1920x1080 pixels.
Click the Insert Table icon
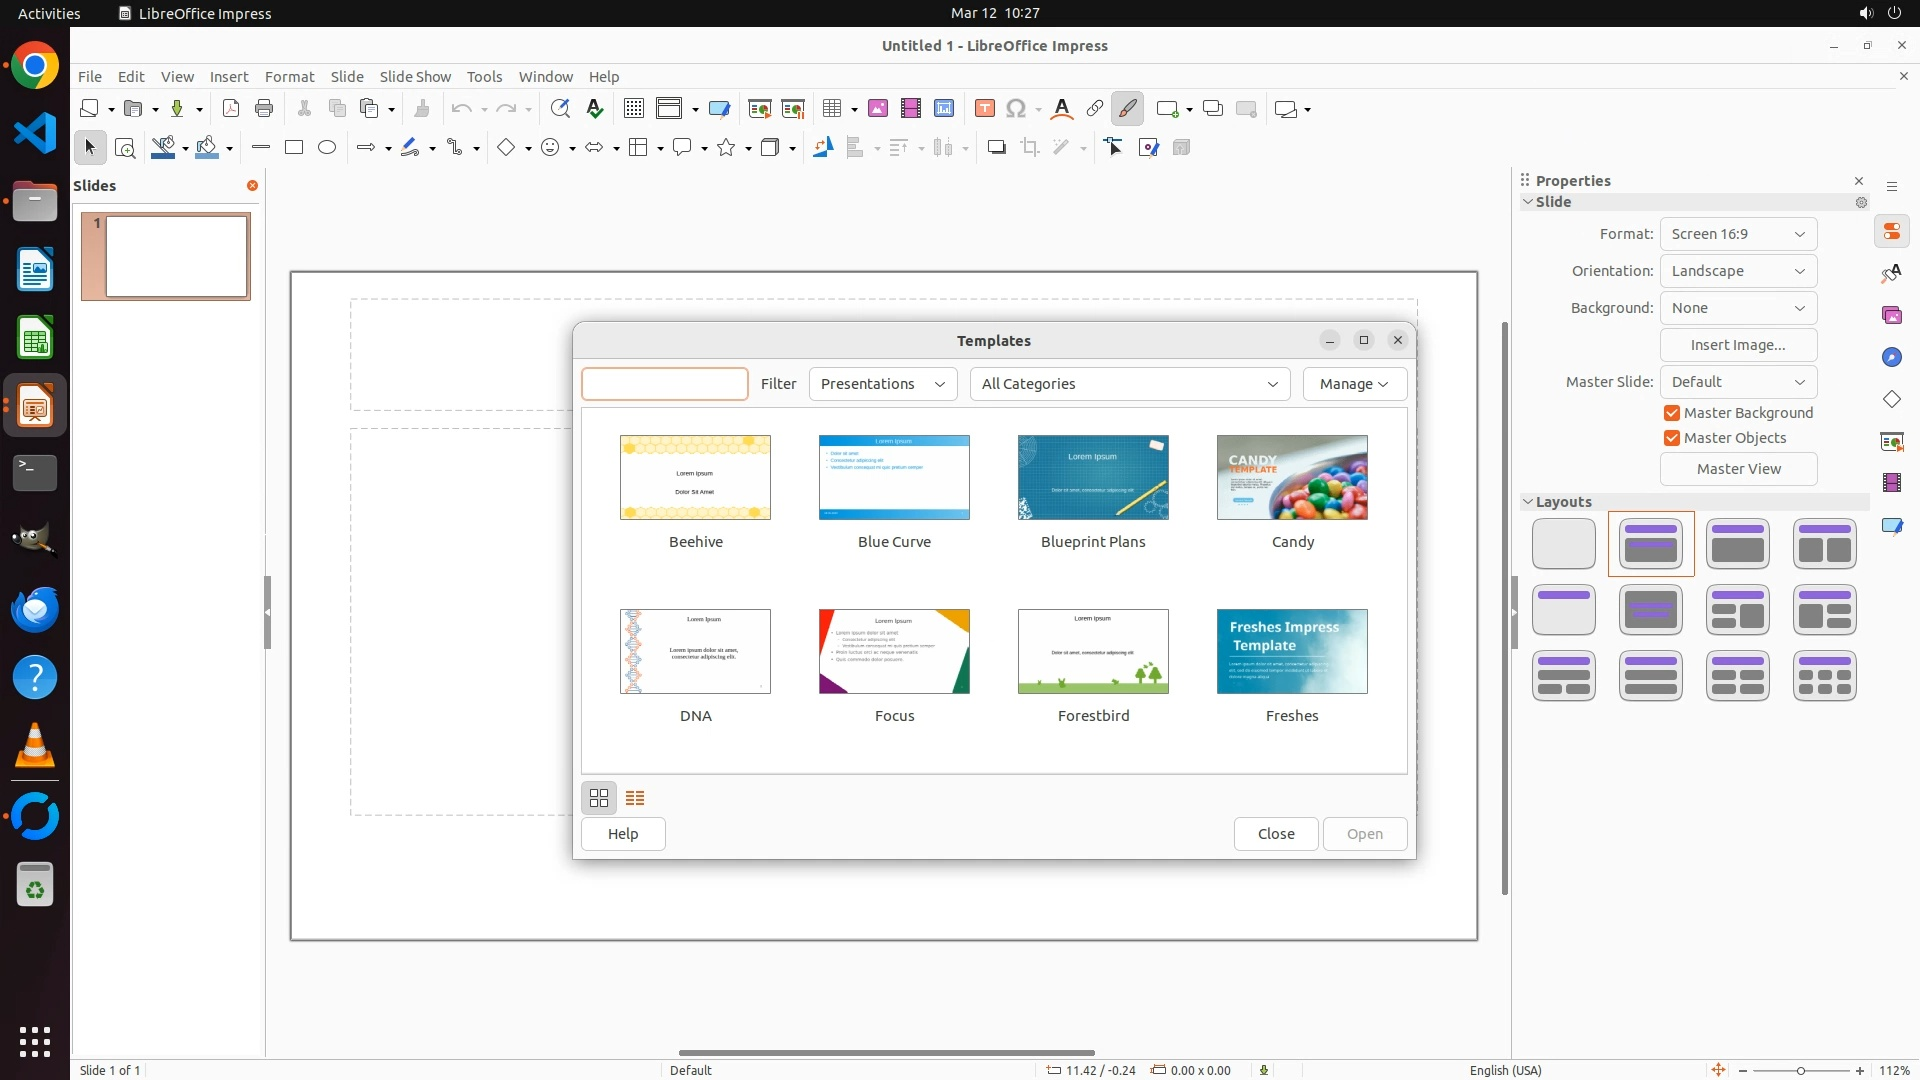[832, 109]
